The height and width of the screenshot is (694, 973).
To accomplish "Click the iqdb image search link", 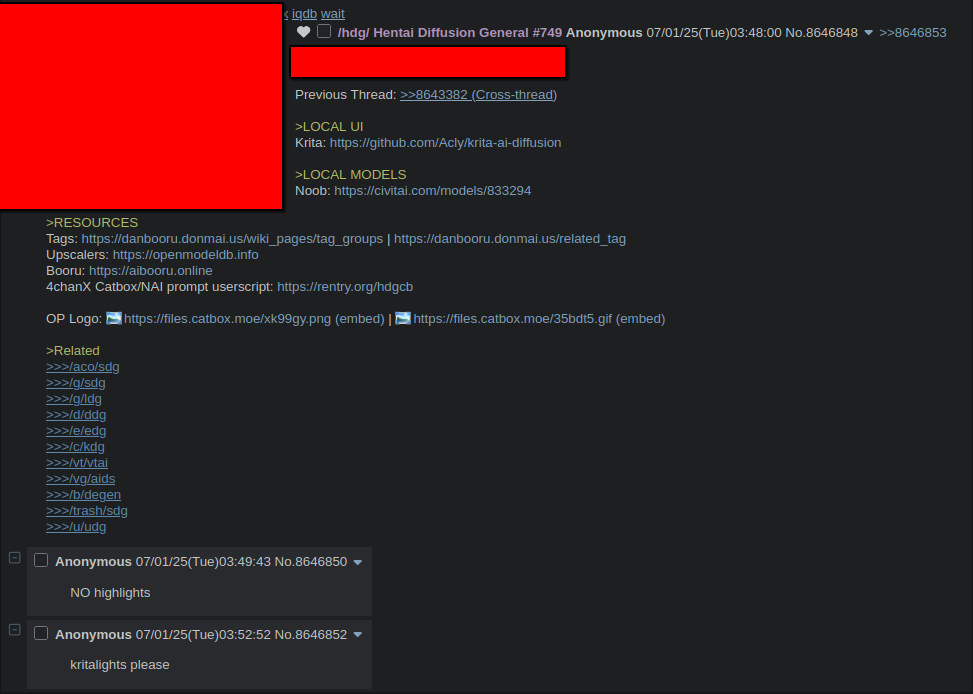I will point(304,14).
